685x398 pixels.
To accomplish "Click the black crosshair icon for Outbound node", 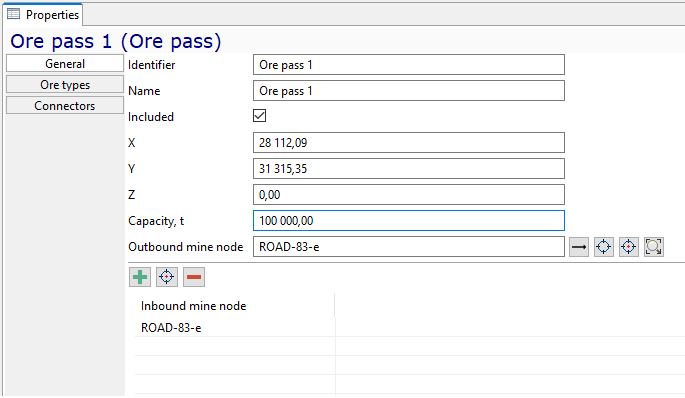I will click(x=604, y=247).
